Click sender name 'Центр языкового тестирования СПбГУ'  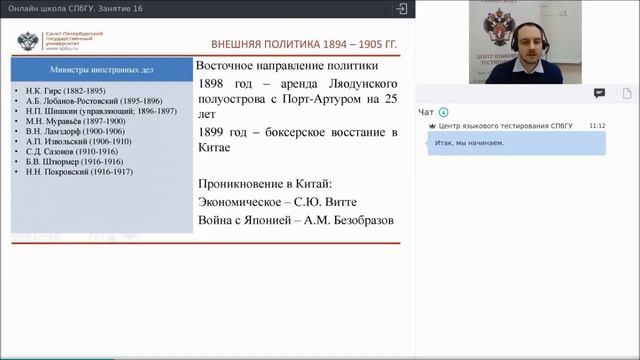(x=505, y=126)
